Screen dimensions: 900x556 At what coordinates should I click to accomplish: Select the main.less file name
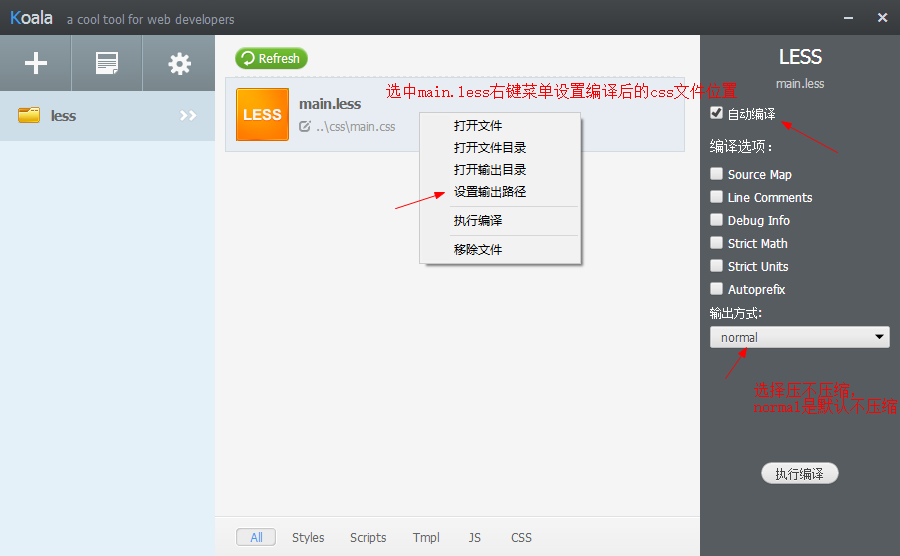[x=330, y=104]
